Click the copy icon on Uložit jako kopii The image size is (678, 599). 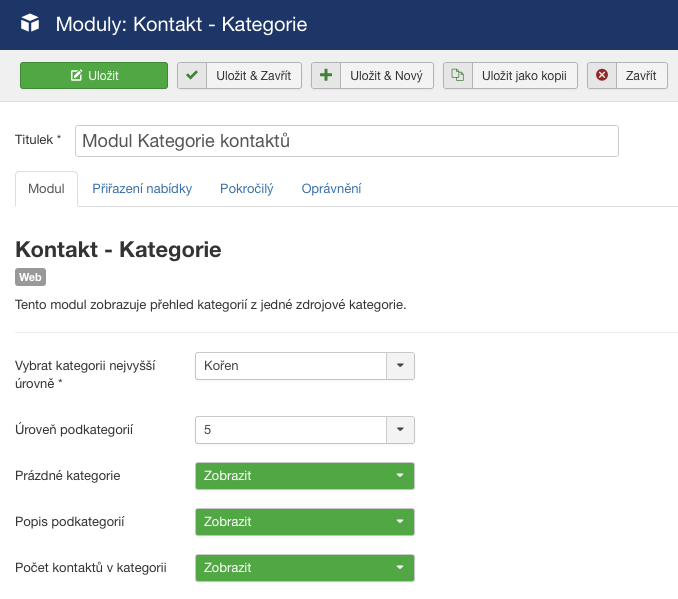tap(457, 76)
